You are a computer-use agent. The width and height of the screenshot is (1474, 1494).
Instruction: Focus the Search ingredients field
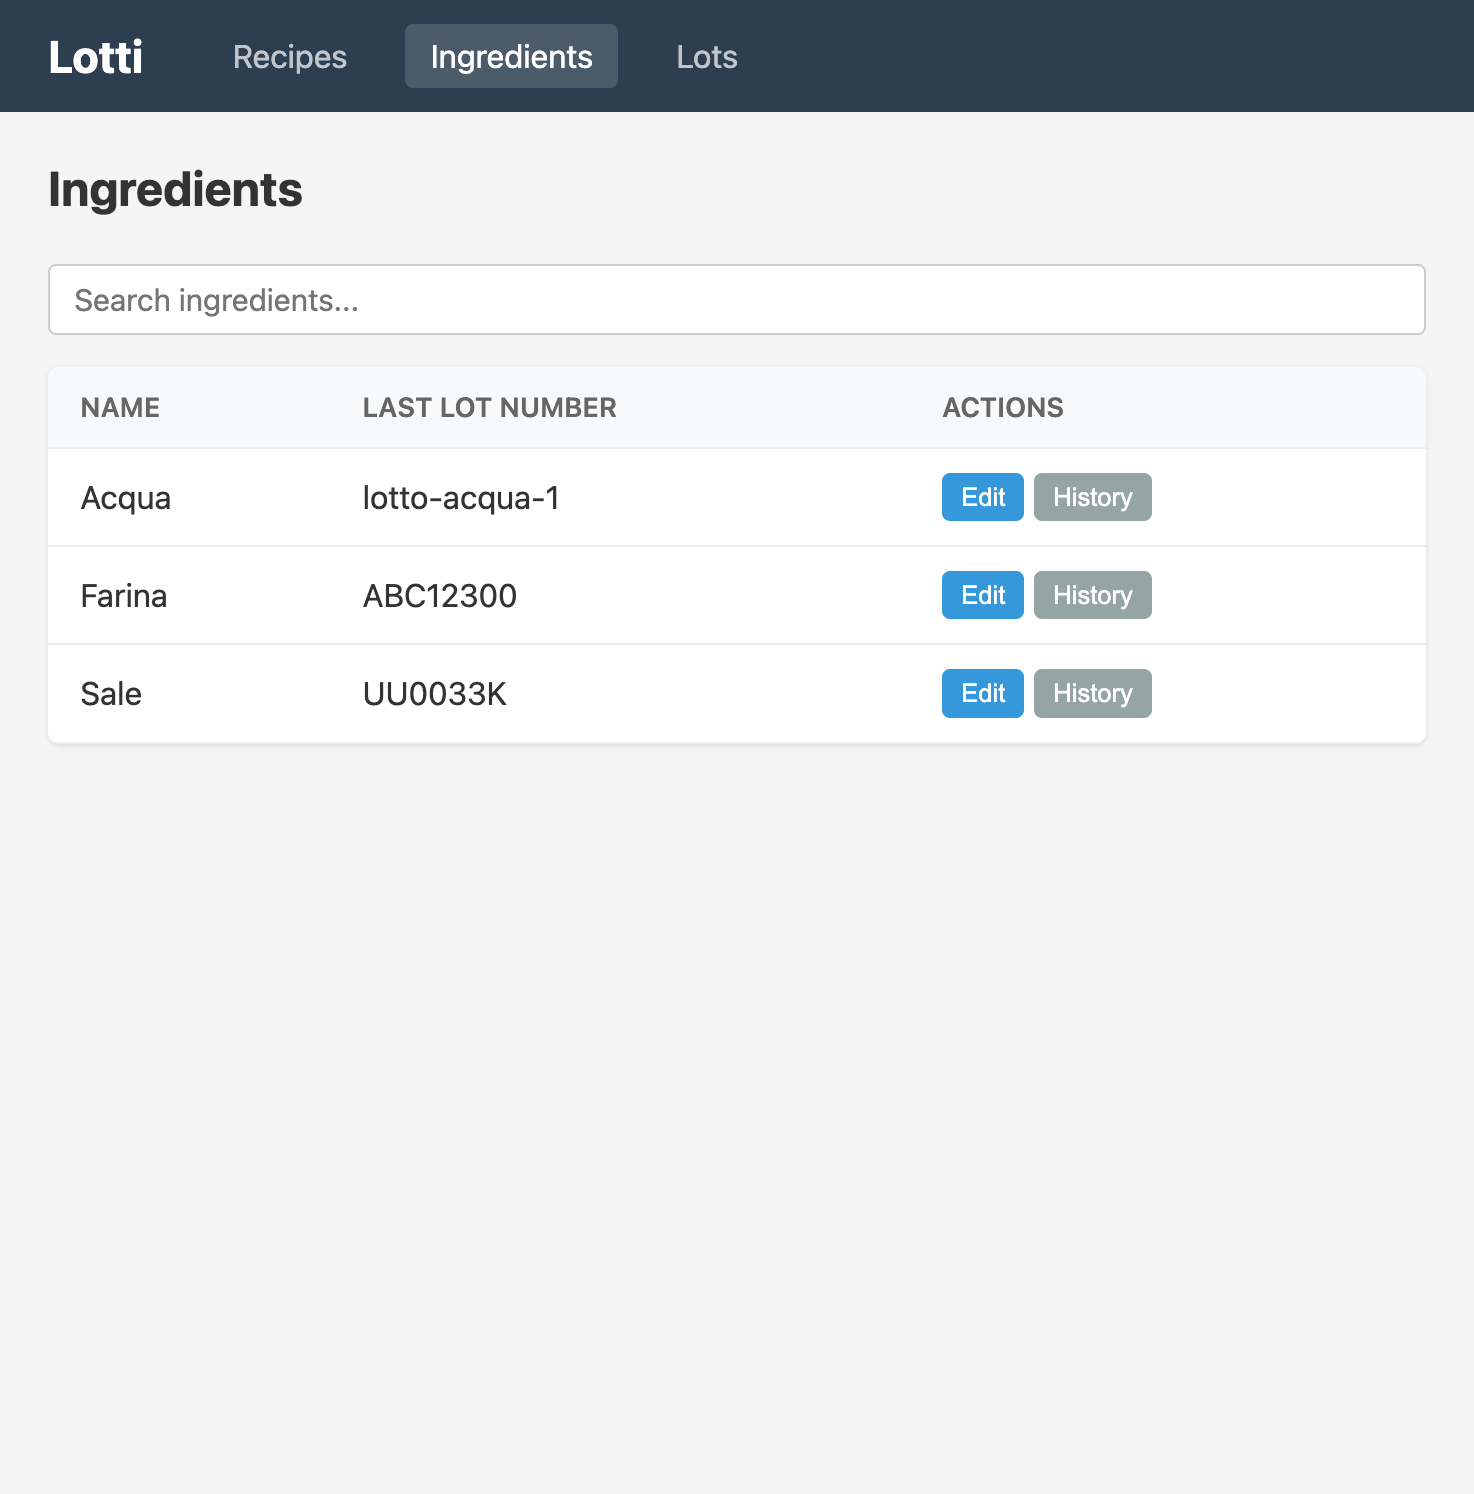click(x=736, y=300)
